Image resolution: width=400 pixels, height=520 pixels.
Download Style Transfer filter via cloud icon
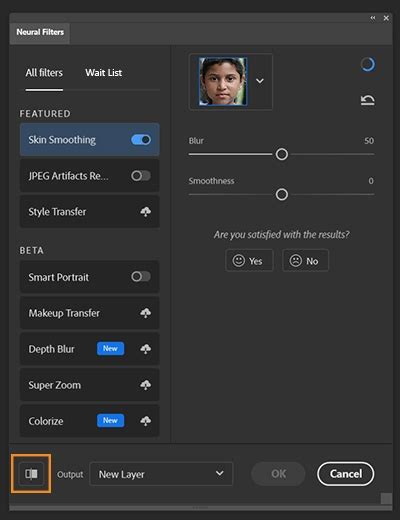[145, 212]
